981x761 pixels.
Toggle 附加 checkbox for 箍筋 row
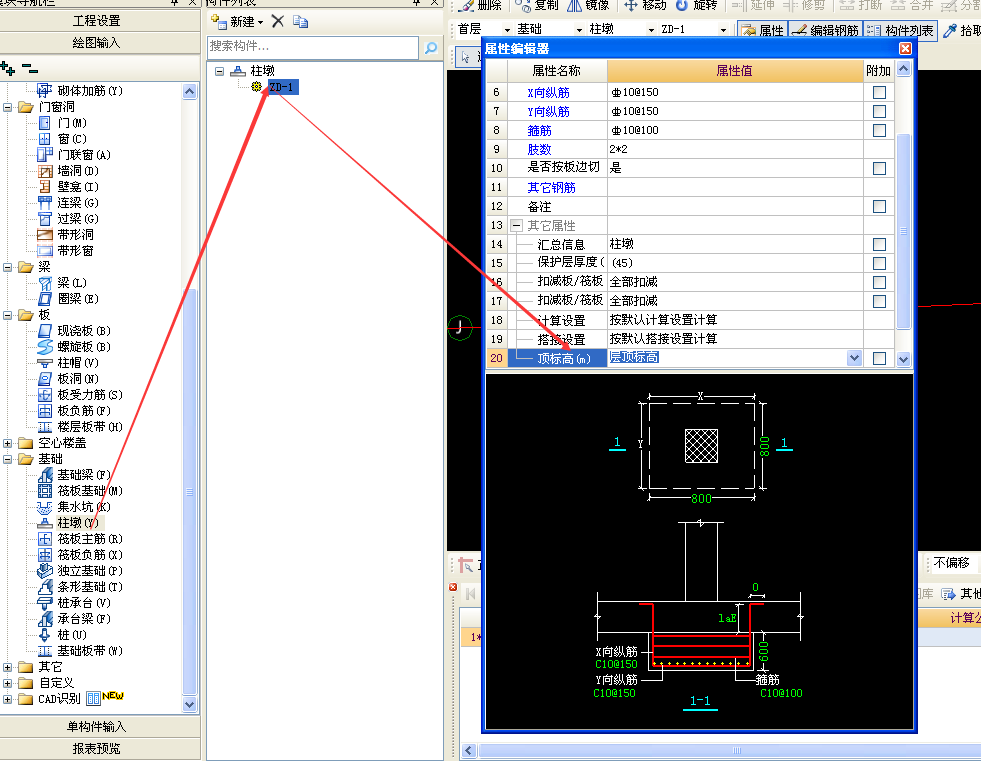click(x=879, y=130)
